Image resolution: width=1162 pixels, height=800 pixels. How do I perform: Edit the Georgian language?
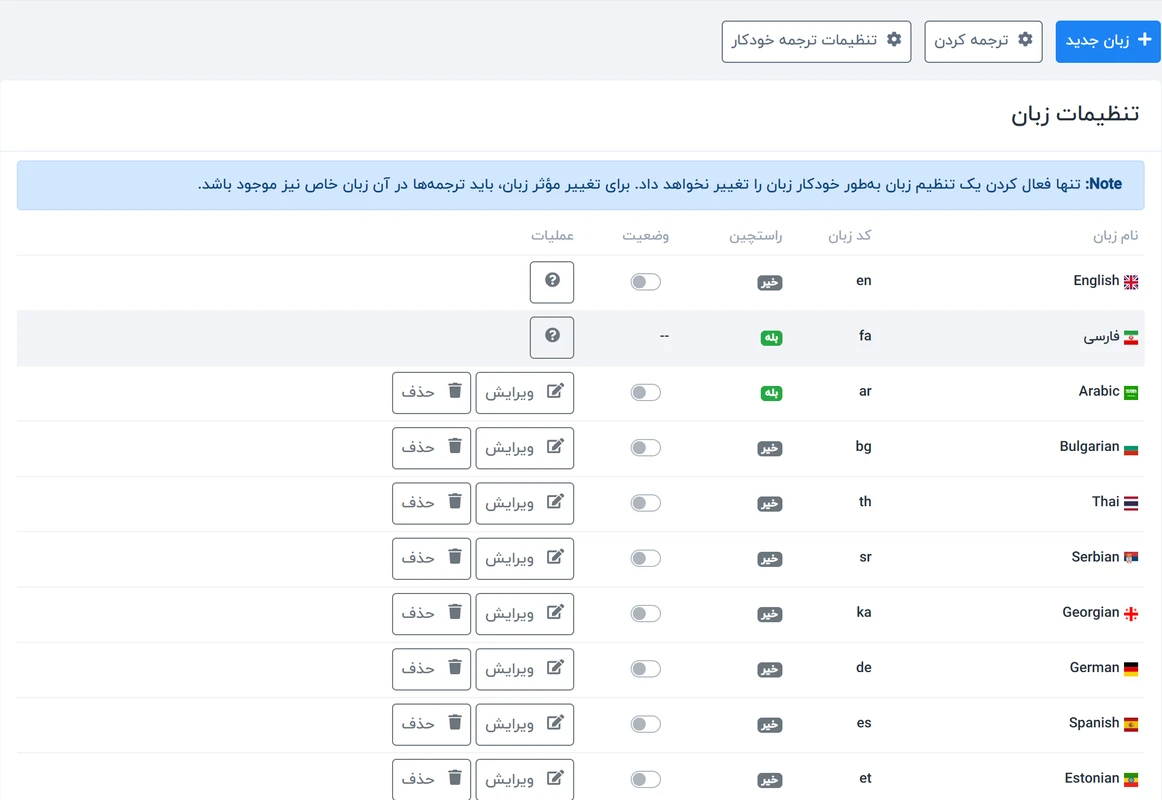click(x=525, y=614)
